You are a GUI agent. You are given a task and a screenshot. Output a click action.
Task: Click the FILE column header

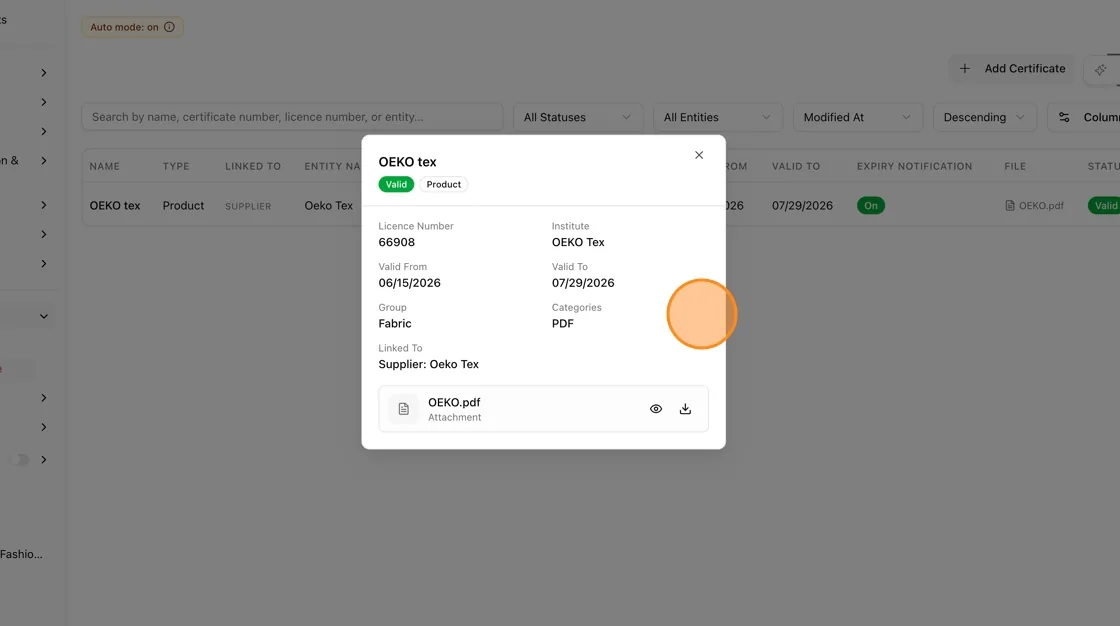[x=1015, y=167]
